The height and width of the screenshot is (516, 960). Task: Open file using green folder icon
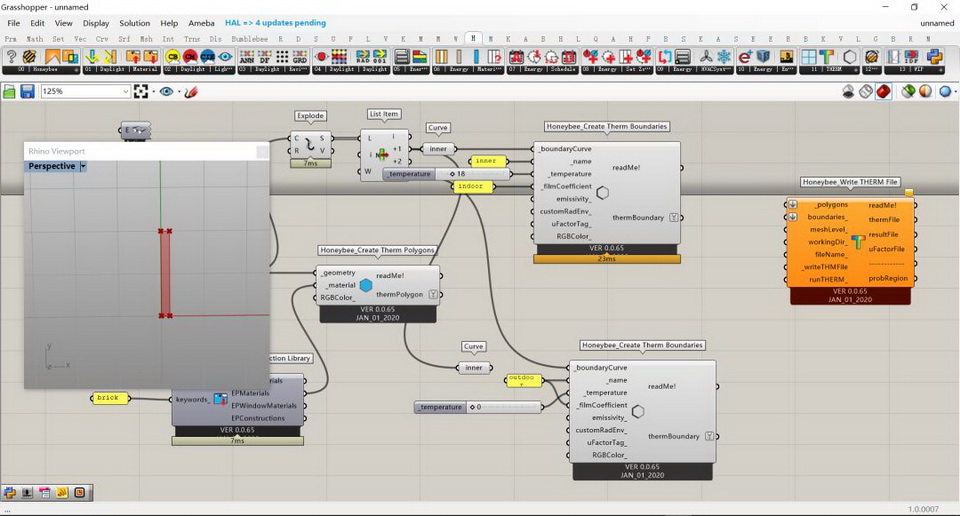tap(10, 91)
